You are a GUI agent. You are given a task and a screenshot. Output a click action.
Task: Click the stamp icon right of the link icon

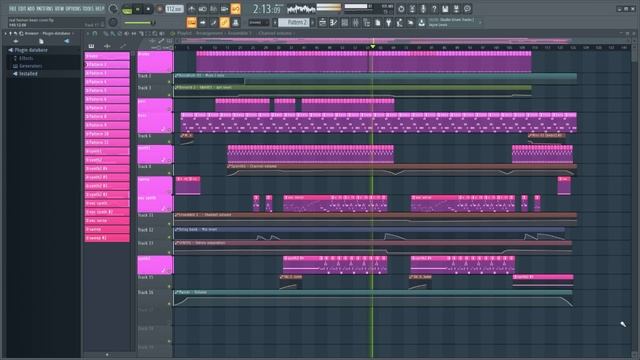tap(236, 22)
